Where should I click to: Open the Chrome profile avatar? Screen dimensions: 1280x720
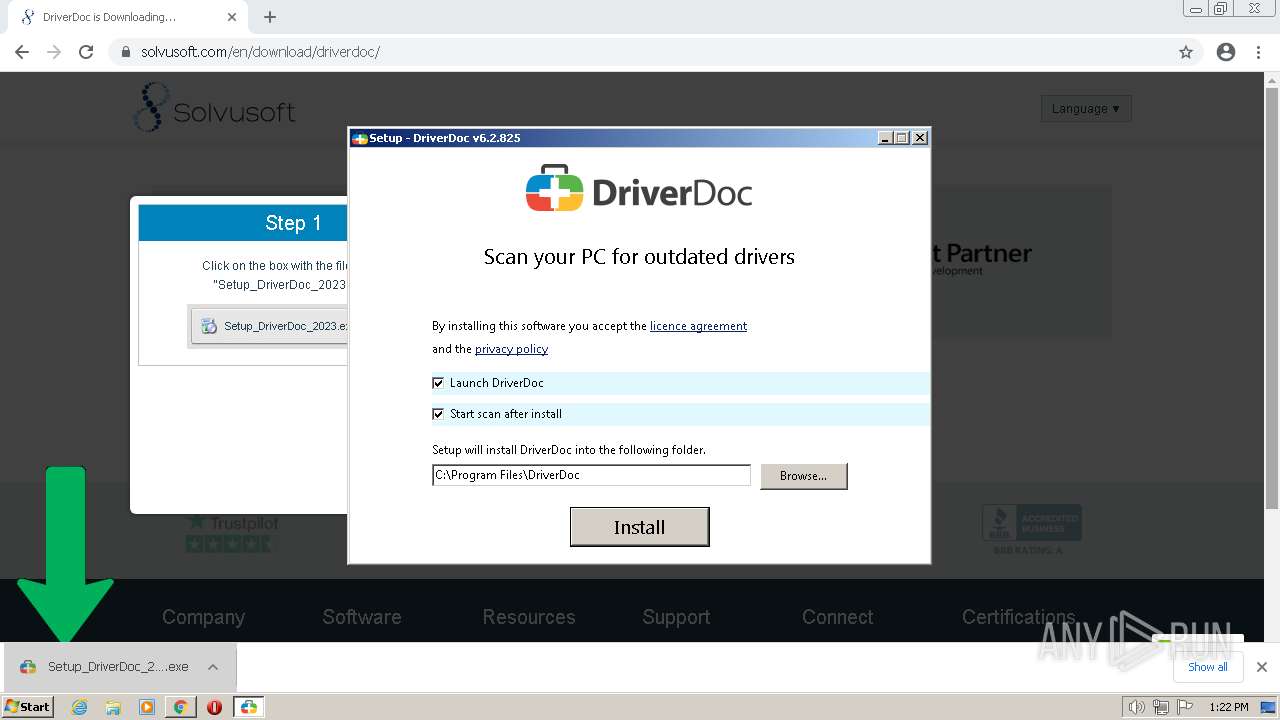pos(1226,52)
